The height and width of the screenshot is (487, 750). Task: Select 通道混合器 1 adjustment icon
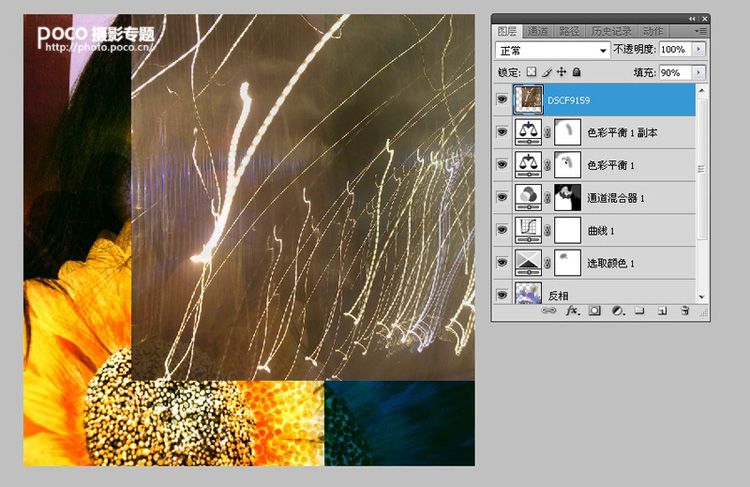[529, 197]
